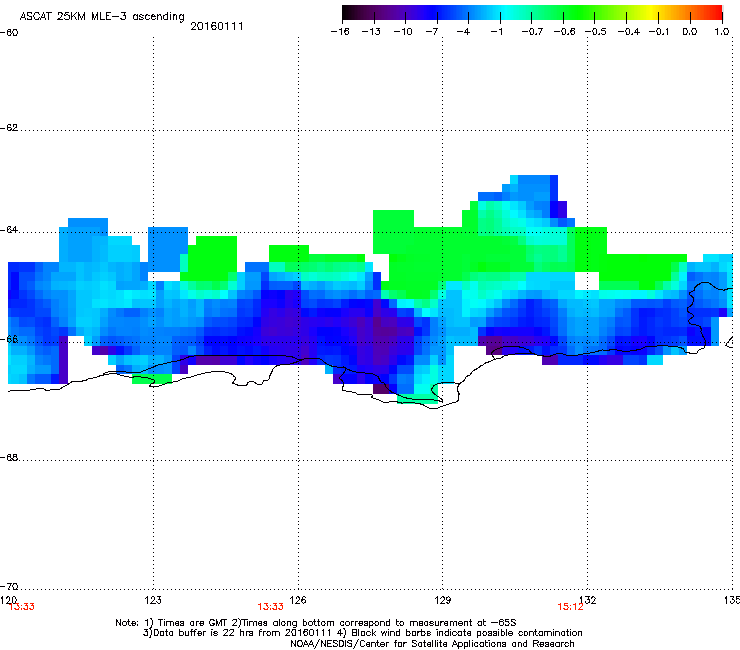
Task: Click the note line about GMT times
Action: coord(316,623)
